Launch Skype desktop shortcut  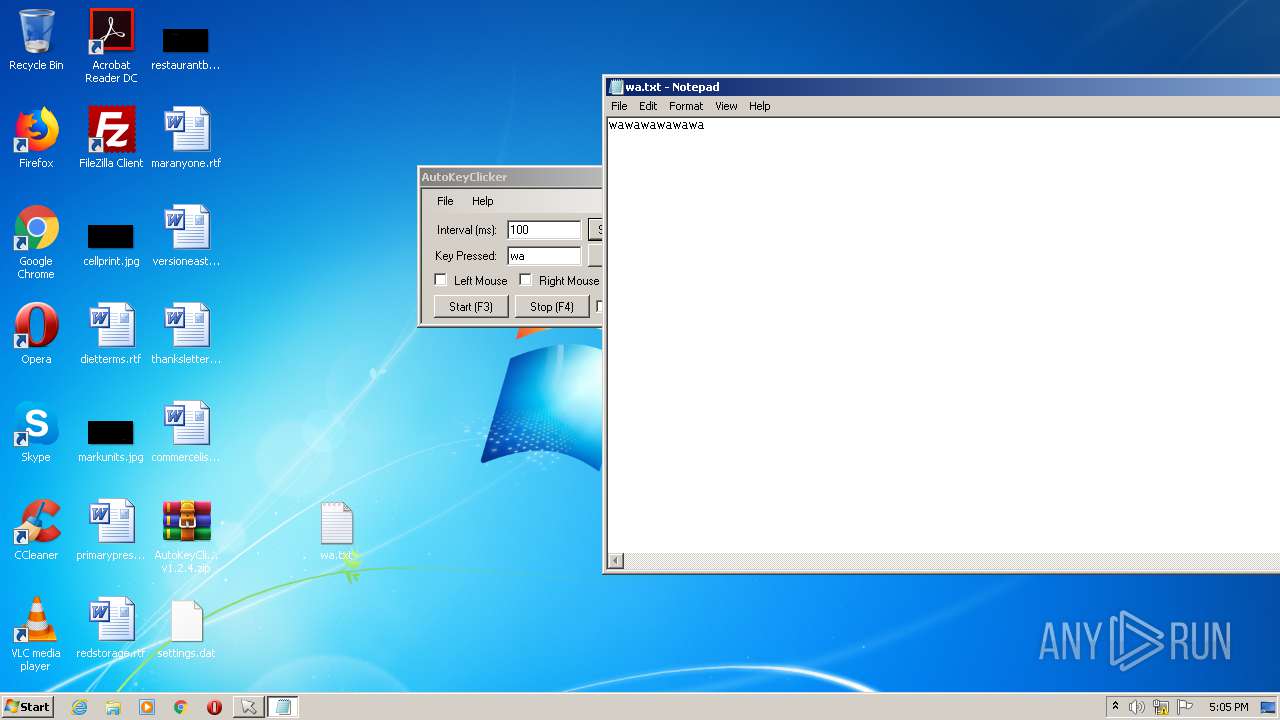click(x=36, y=432)
